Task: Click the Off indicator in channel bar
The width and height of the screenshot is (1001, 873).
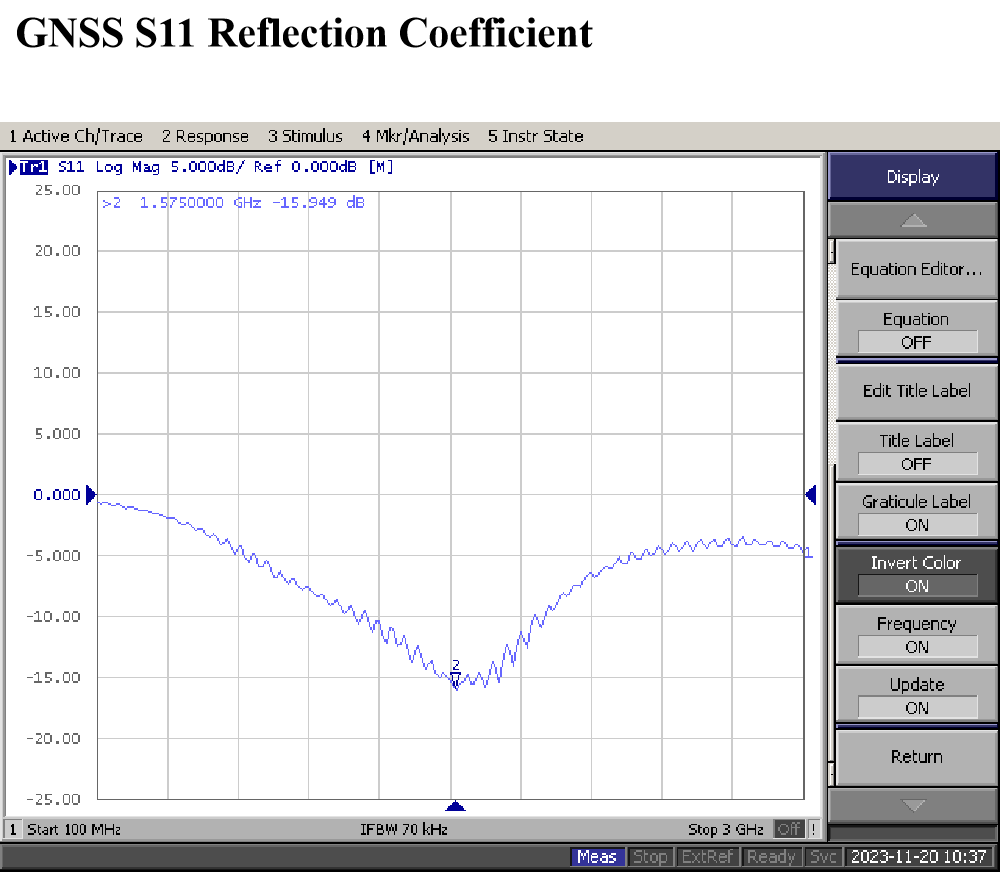Action: coord(789,830)
